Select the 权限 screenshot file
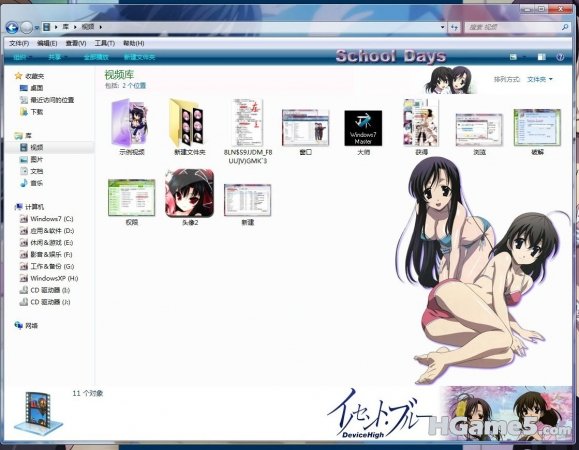579x450 pixels. [131, 202]
